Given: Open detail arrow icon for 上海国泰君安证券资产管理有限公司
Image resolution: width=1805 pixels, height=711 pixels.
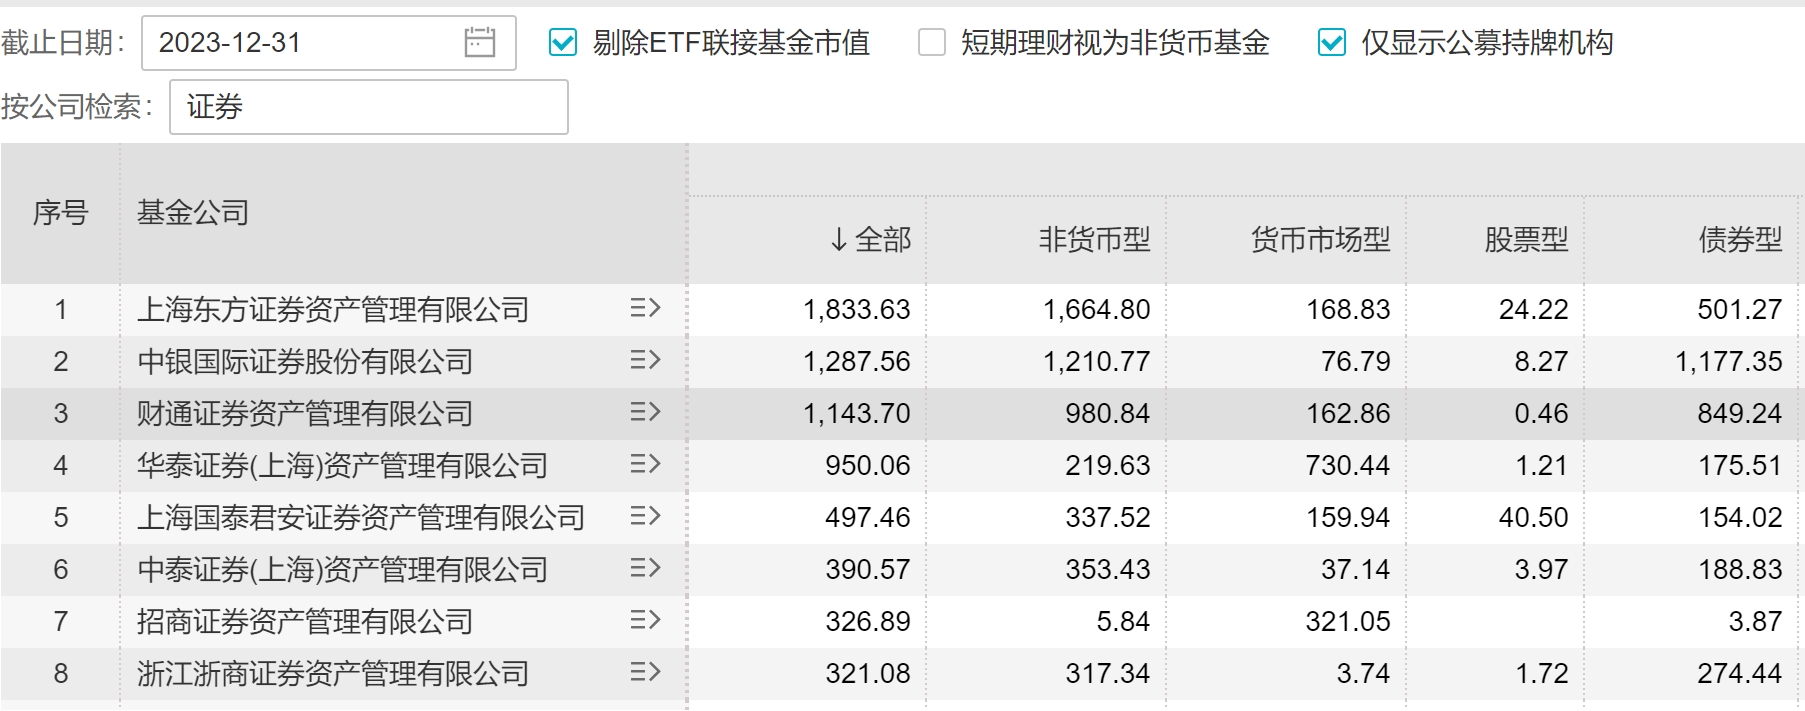Looking at the screenshot, I should (645, 516).
